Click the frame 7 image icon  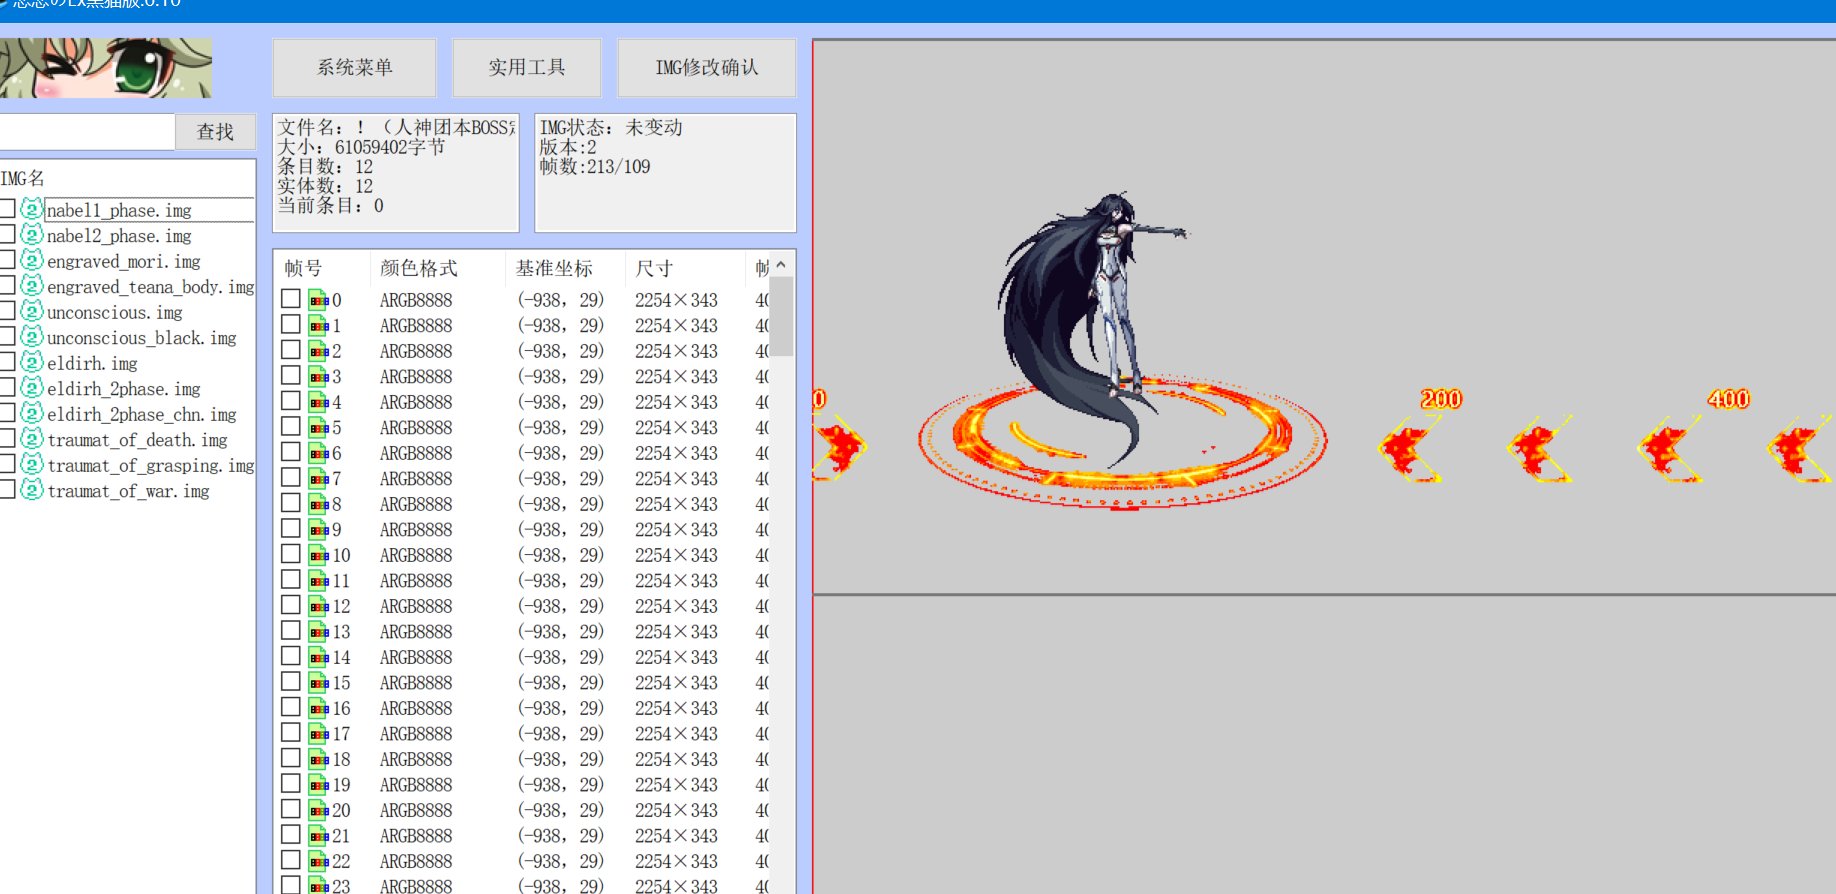[x=319, y=478]
